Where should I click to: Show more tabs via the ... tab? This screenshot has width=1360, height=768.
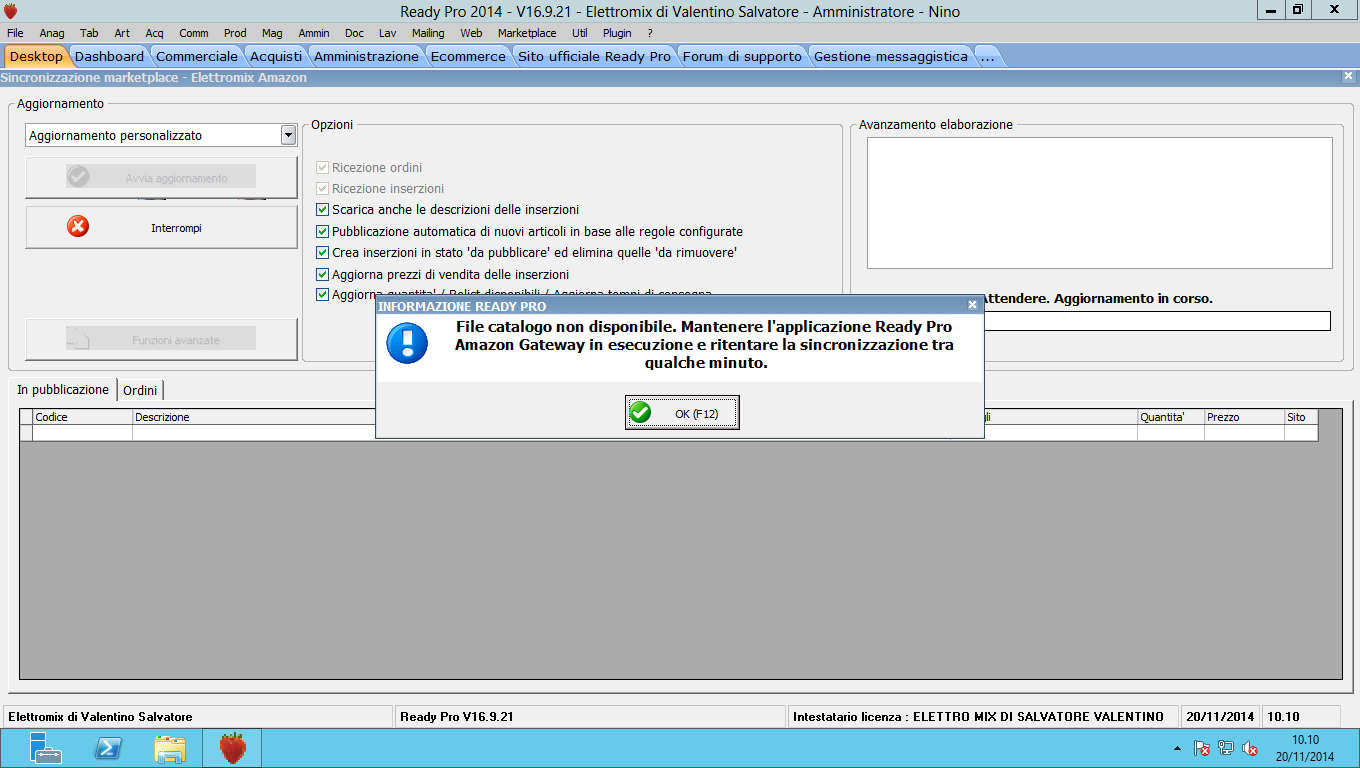987,56
